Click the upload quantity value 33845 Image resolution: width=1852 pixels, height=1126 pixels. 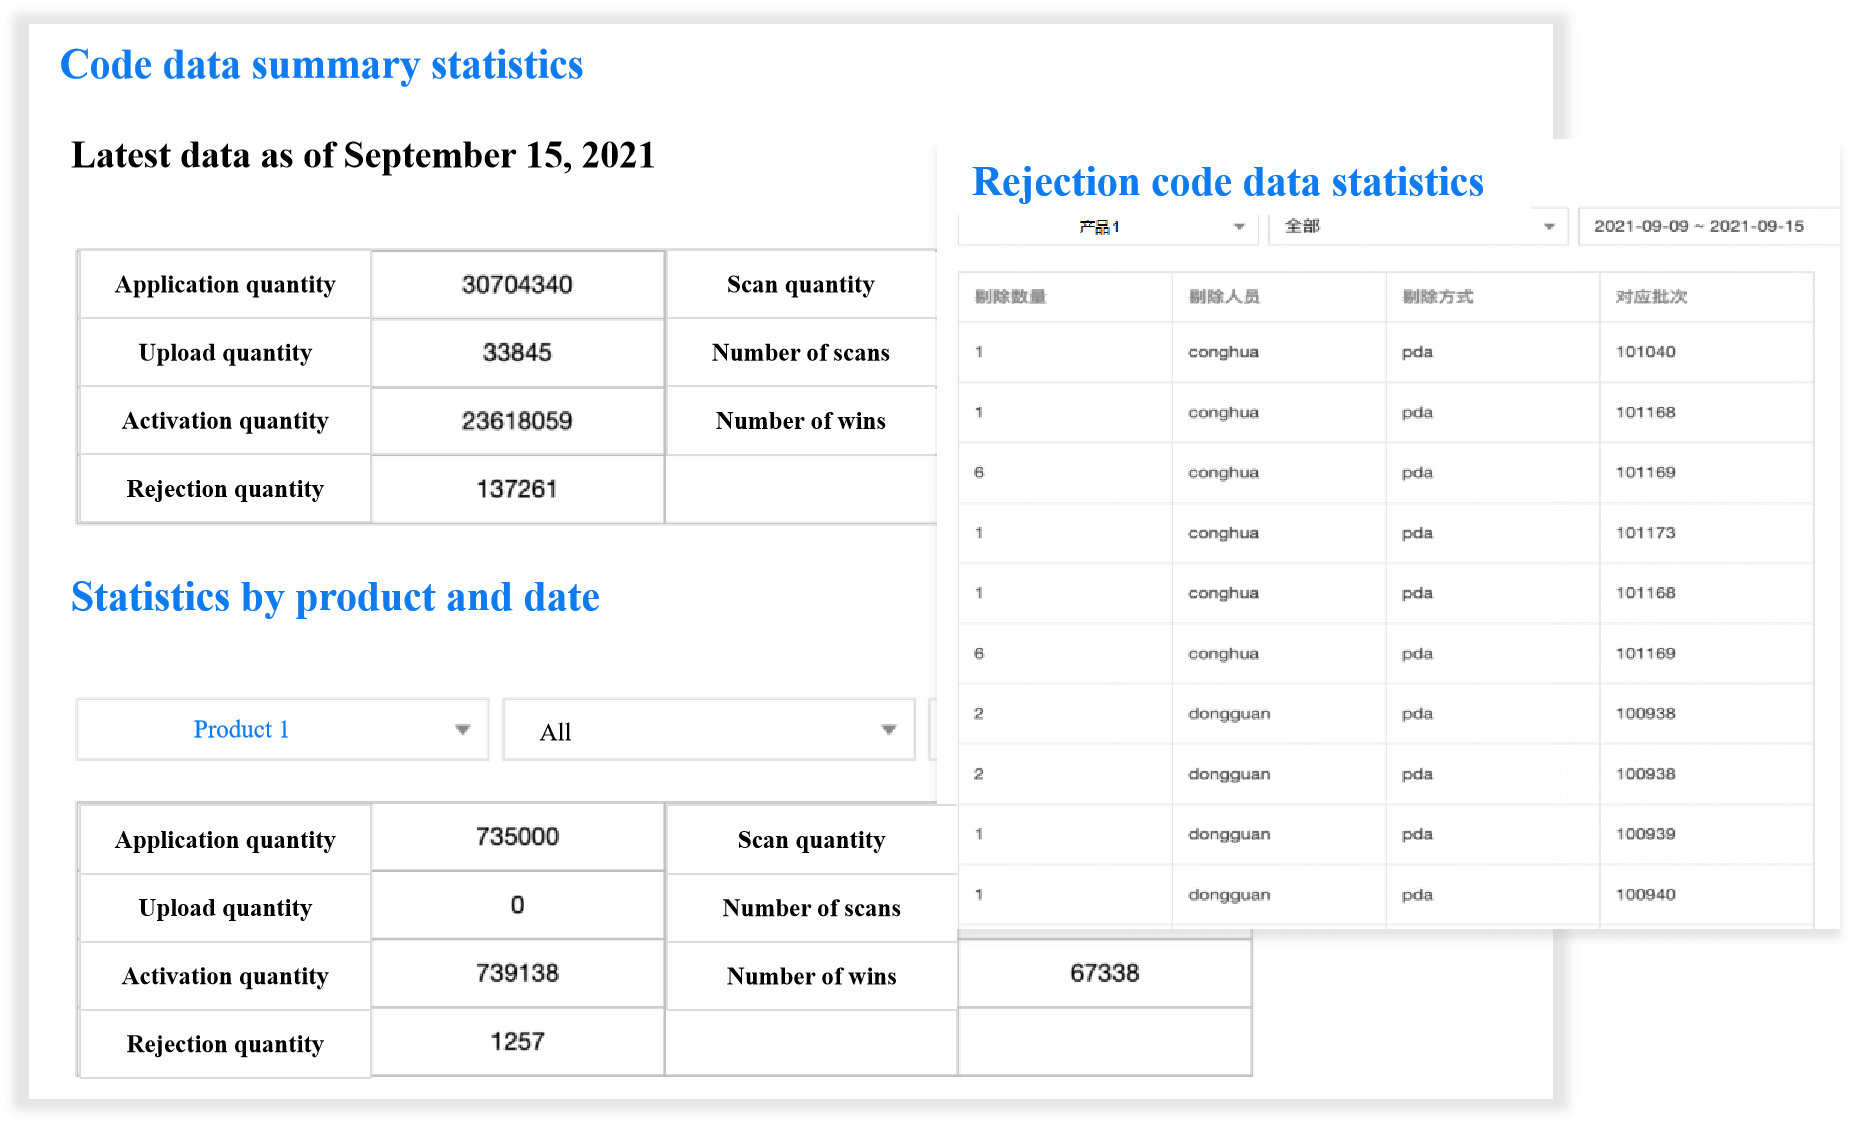click(x=517, y=353)
